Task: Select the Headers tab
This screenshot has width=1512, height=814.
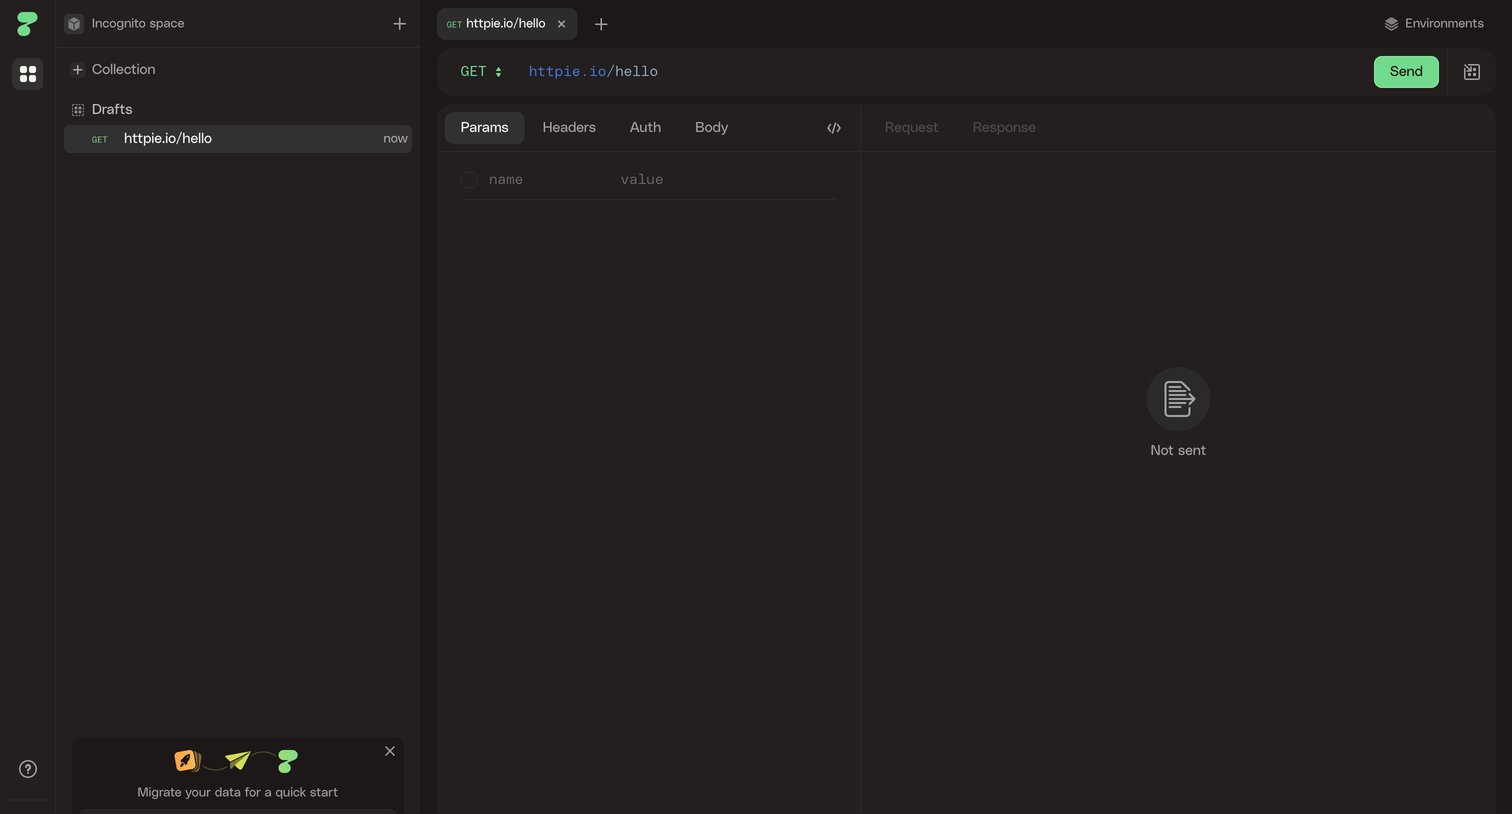Action: (x=569, y=128)
